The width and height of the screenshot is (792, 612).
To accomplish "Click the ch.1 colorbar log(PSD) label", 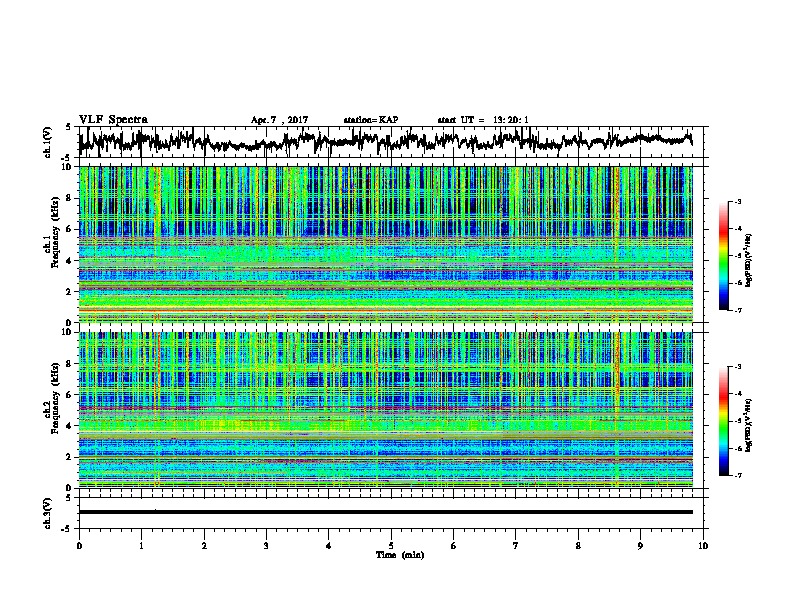I will 749,261.
